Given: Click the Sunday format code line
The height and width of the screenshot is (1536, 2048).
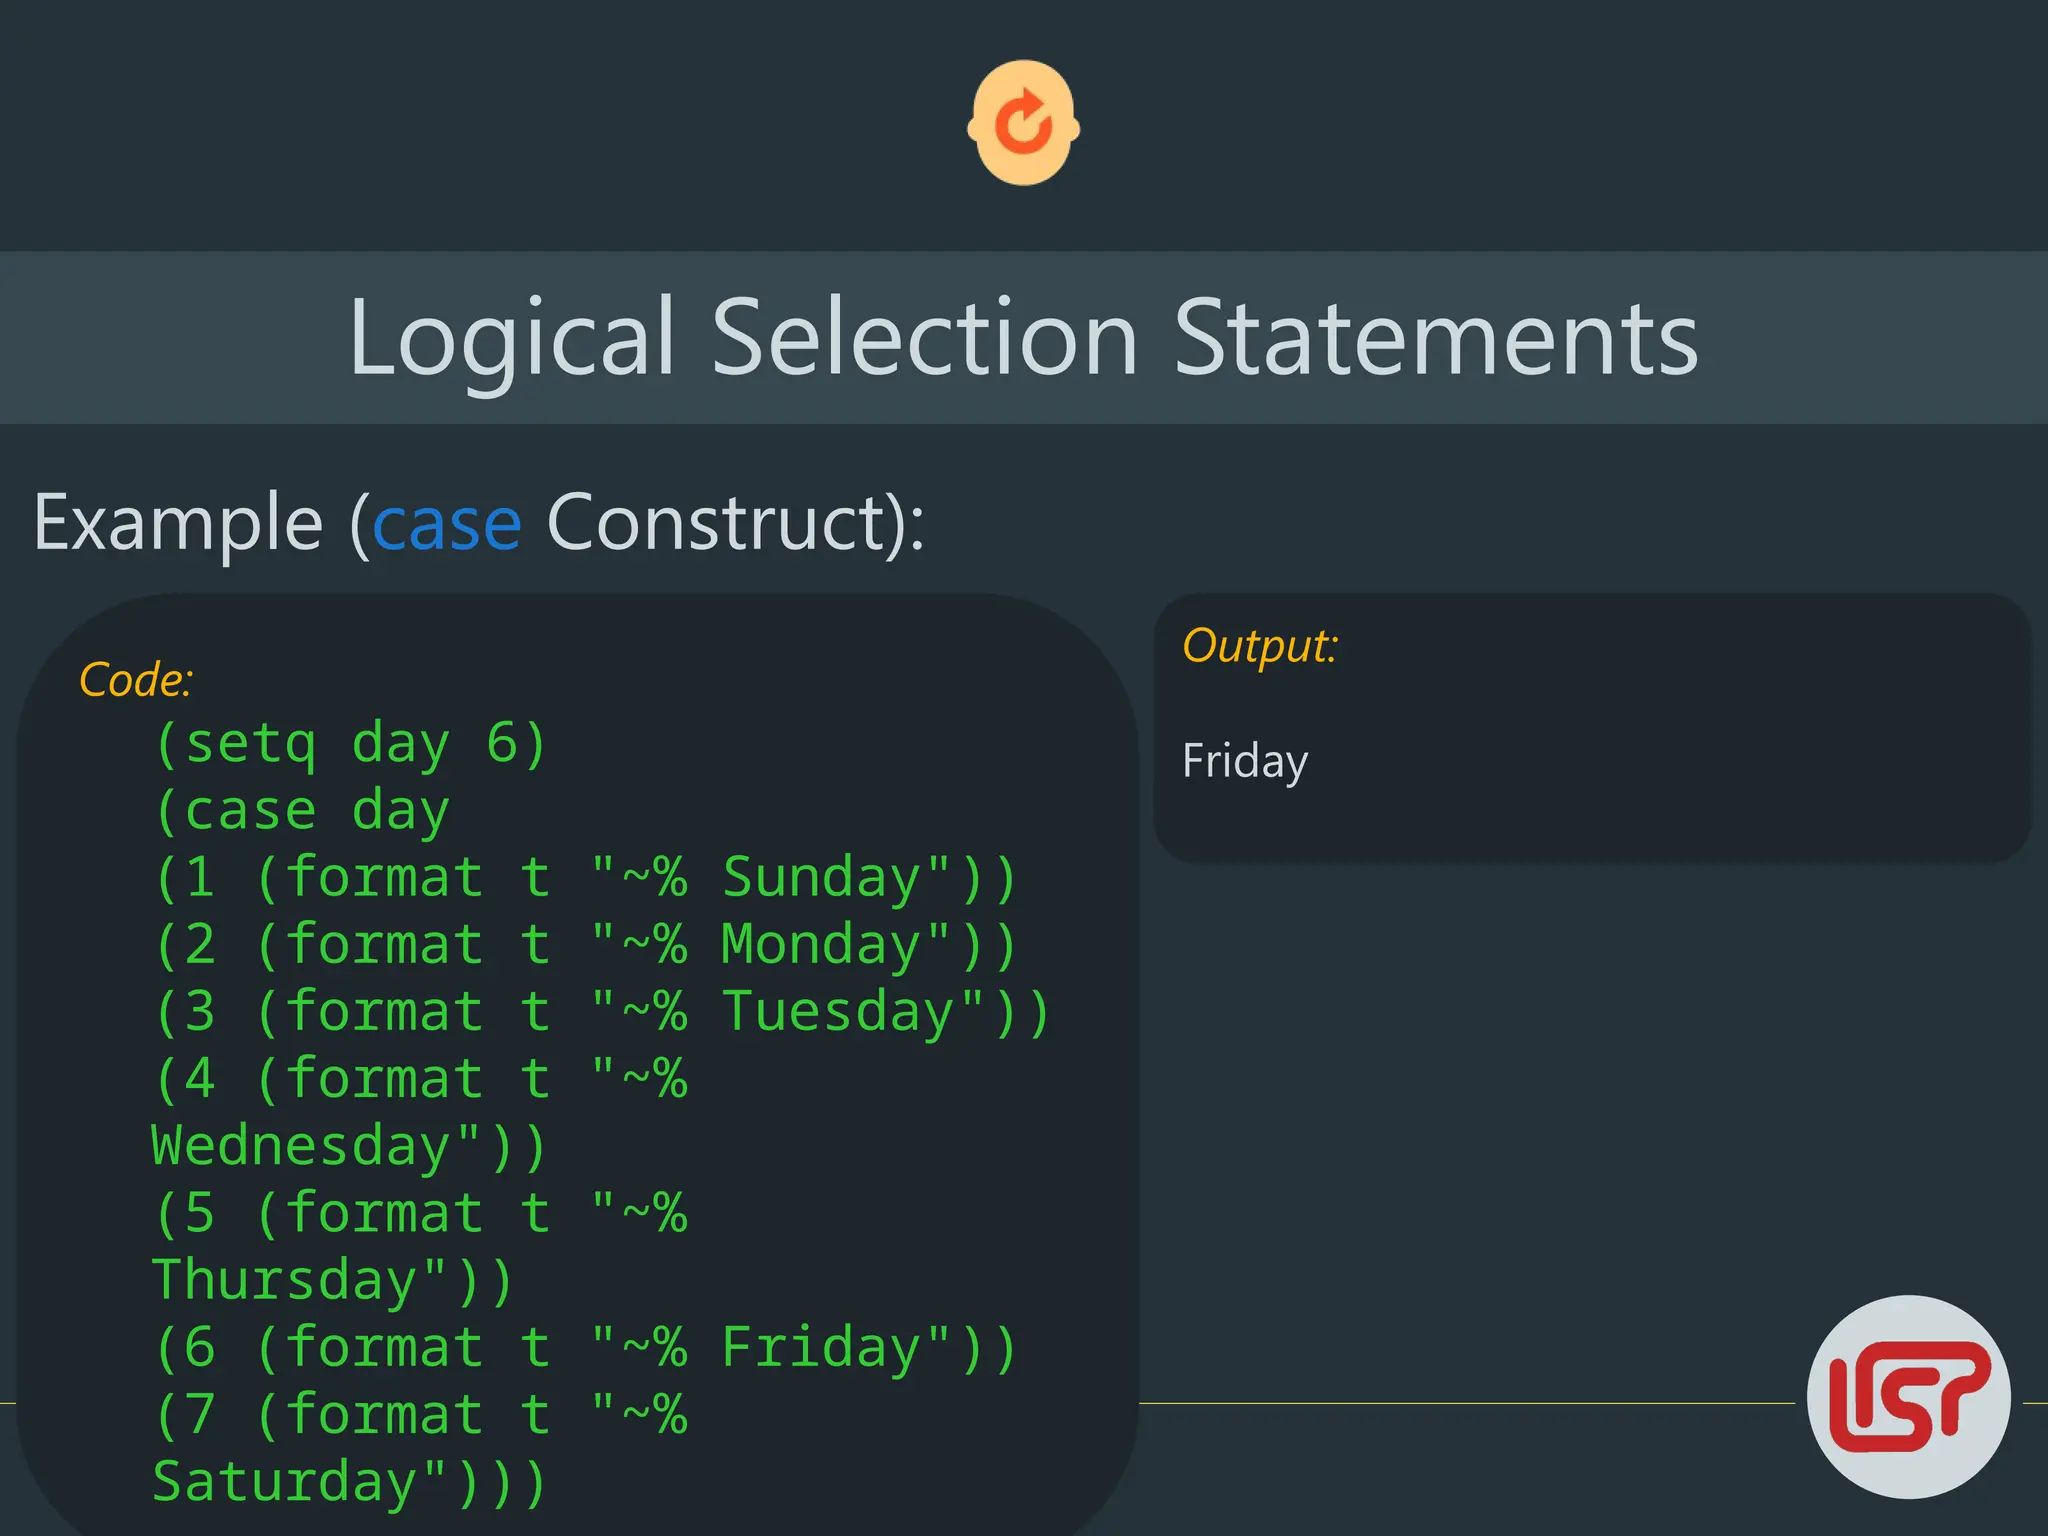Looking at the screenshot, I should click(585, 877).
